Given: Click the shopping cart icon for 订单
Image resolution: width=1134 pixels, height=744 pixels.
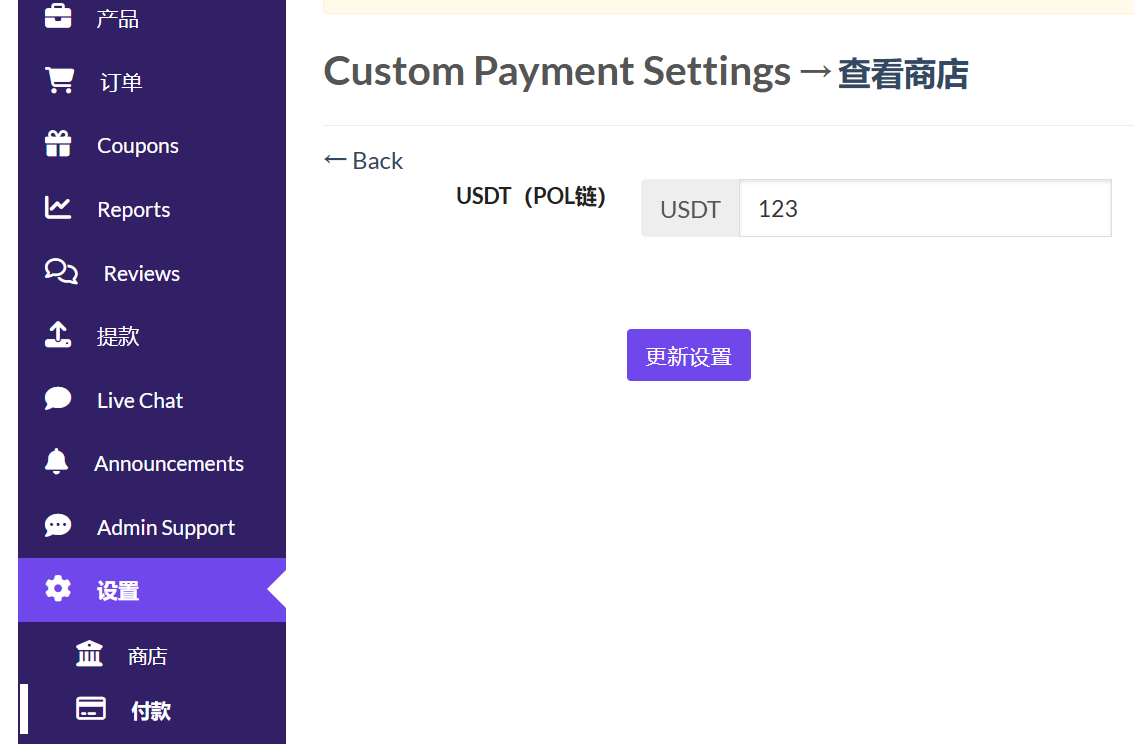Looking at the screenshot, I should click(x=59, y=81).
